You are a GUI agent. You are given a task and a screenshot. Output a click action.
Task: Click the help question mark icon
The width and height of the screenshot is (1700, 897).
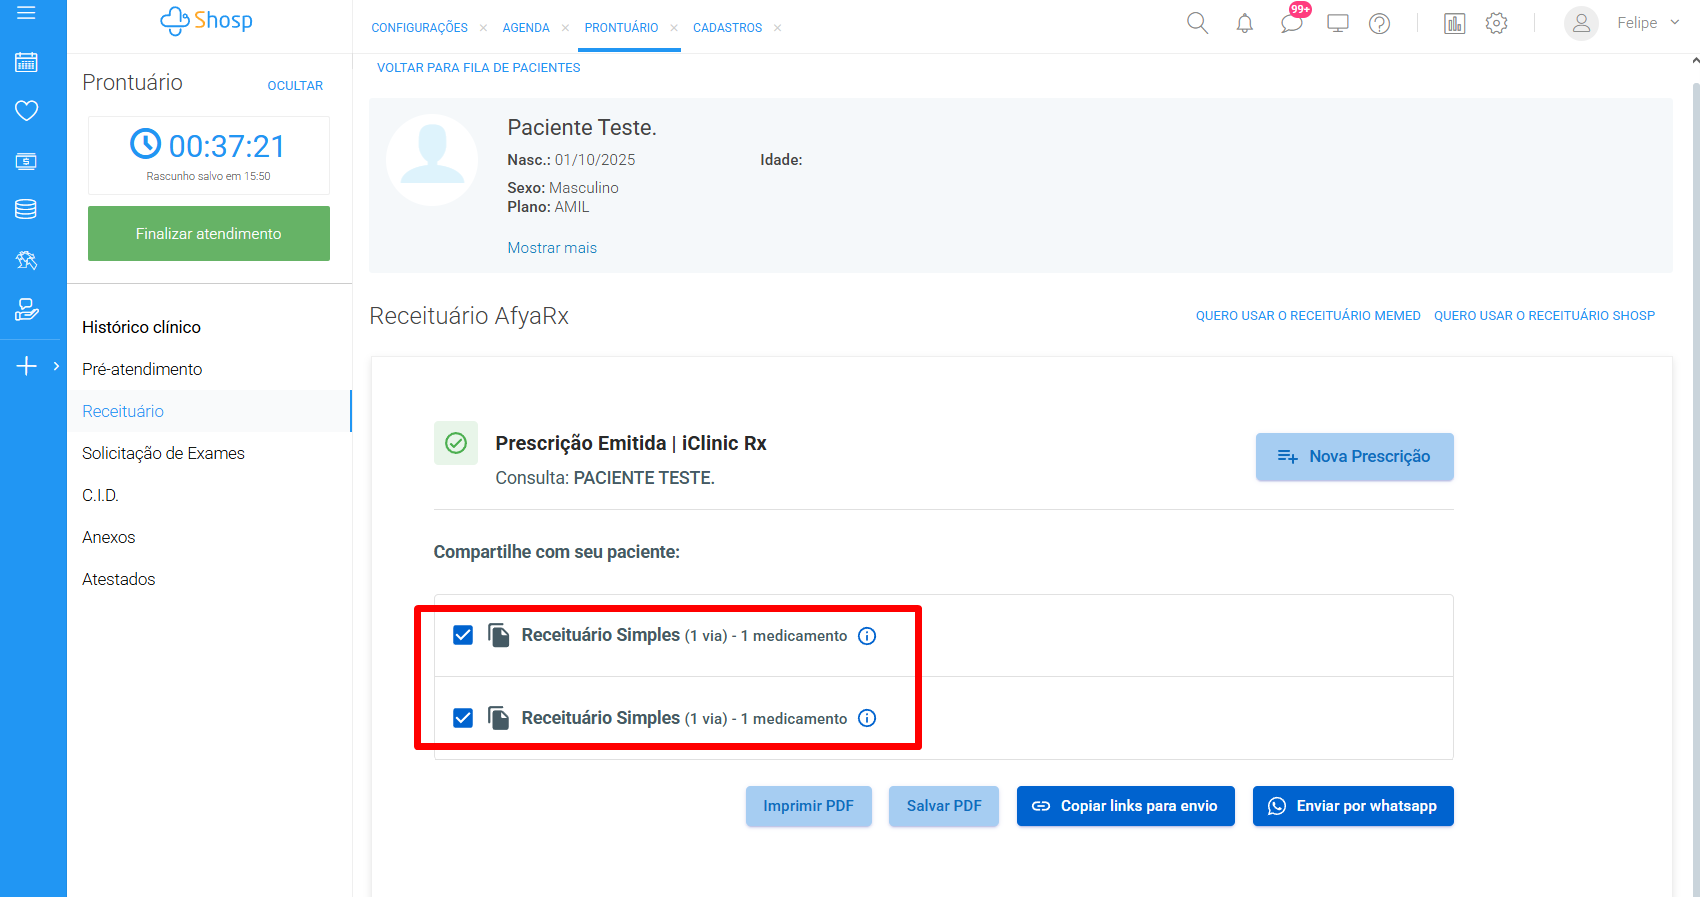(x=1379, y=24)
